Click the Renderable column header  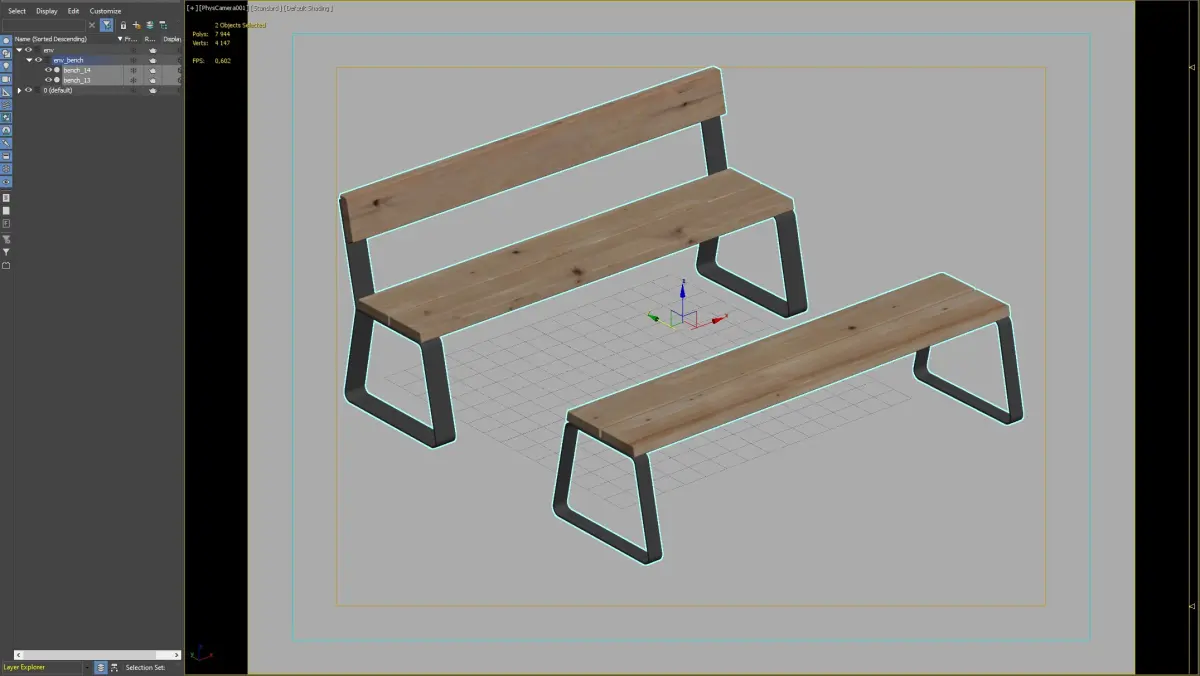[x=150, y=39]
